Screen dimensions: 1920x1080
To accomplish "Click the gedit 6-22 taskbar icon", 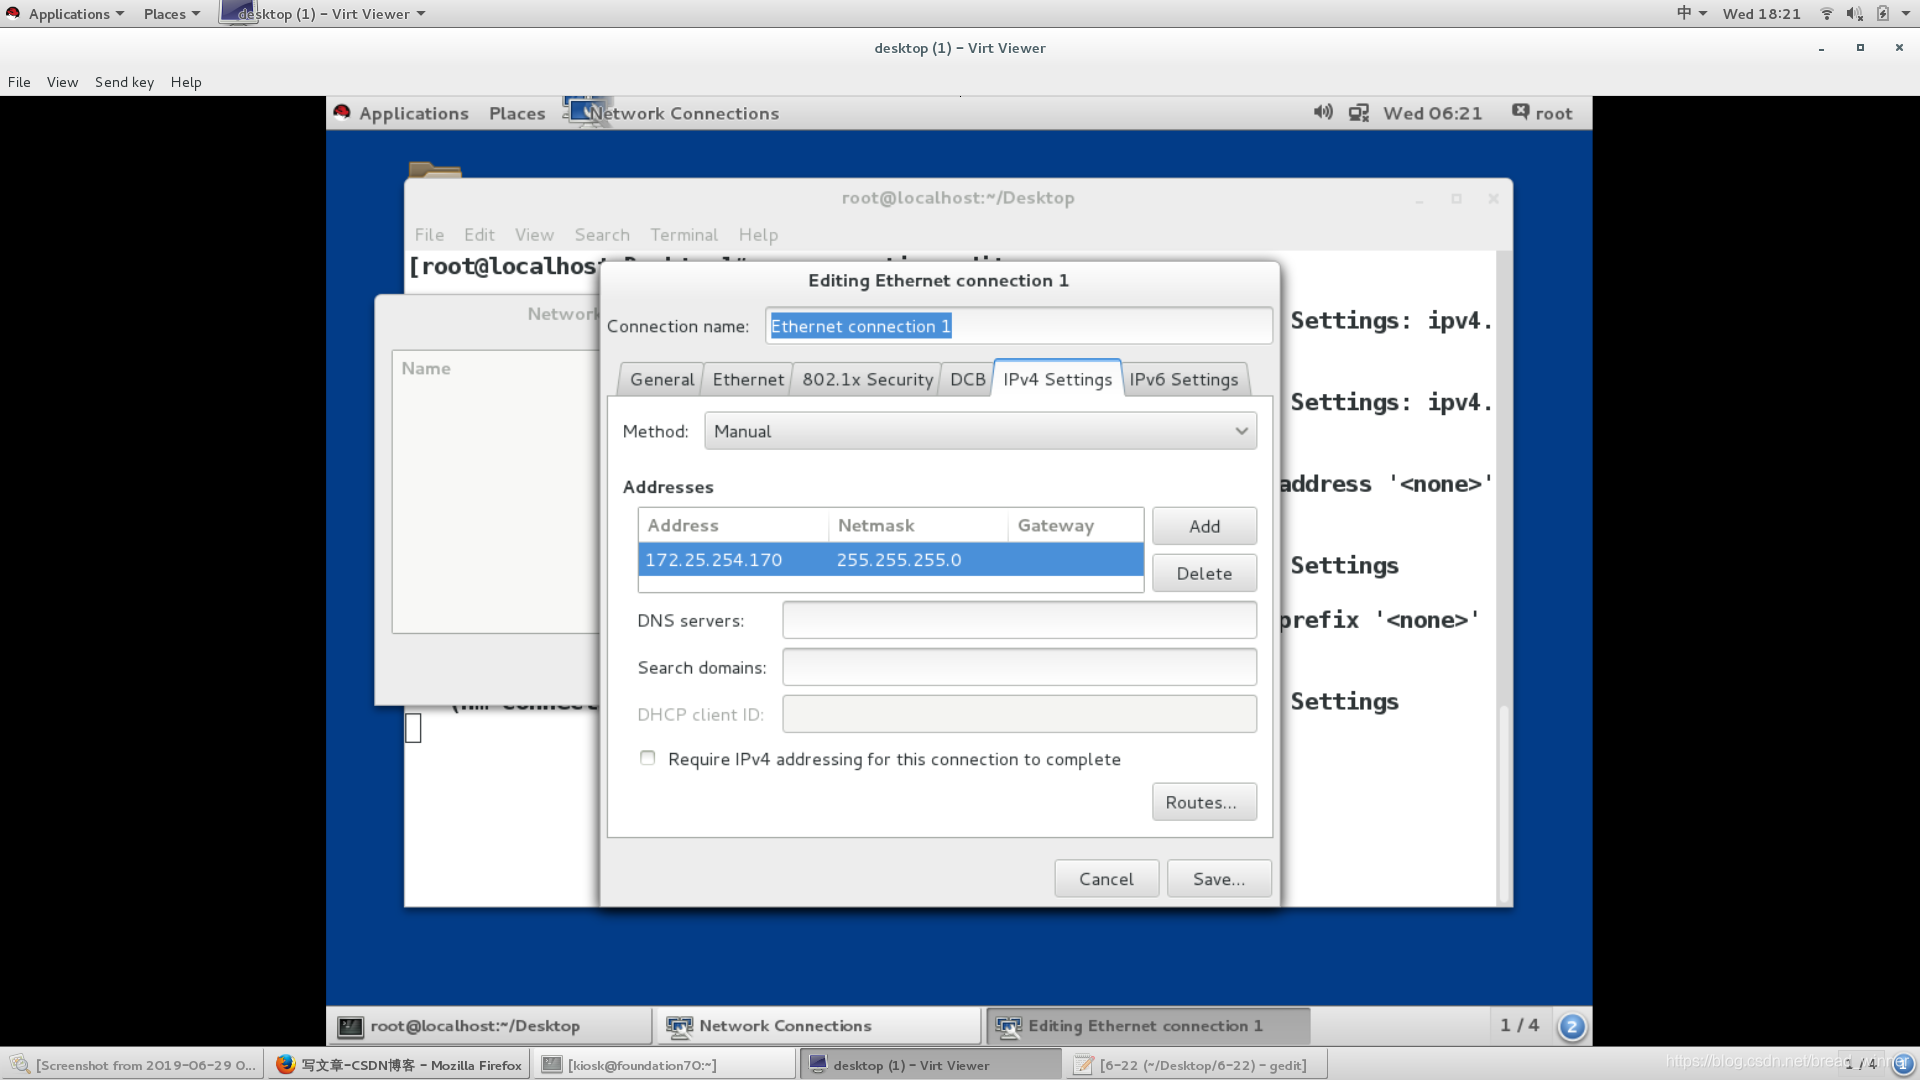I will [x=1083, y=1065].
